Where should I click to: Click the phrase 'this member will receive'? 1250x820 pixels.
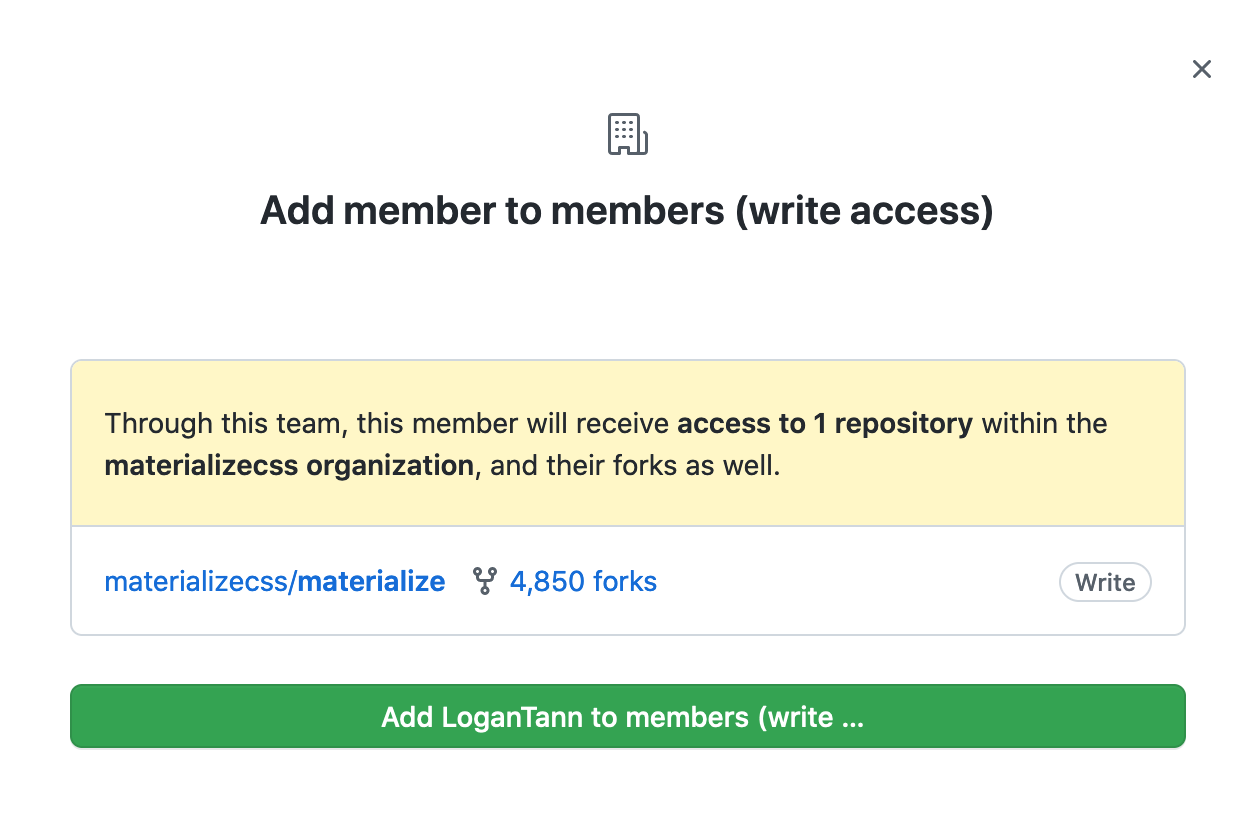[512, 423]
